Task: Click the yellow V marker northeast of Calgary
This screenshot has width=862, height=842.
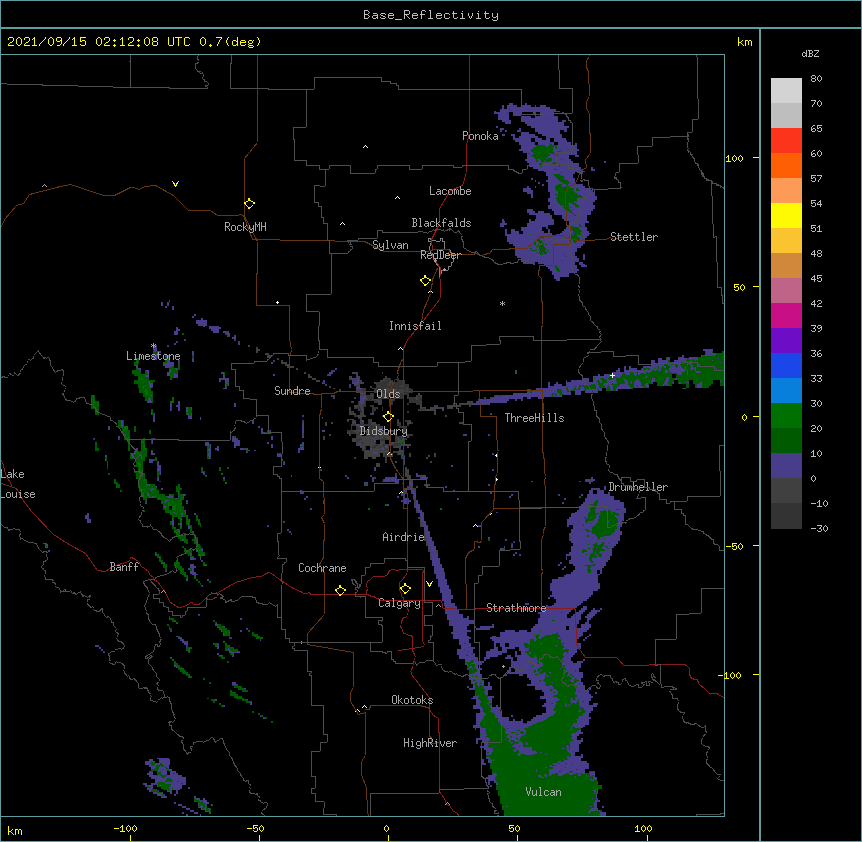Action: (x=429, y=584)
